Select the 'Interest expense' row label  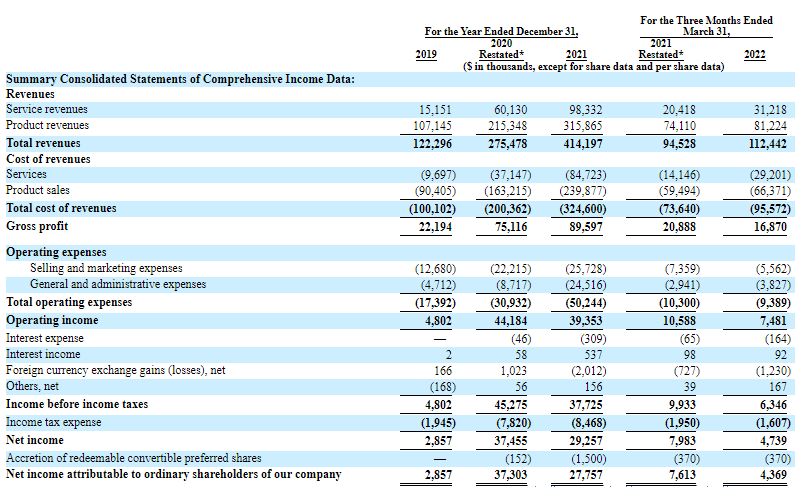click(x=45, y=338)
